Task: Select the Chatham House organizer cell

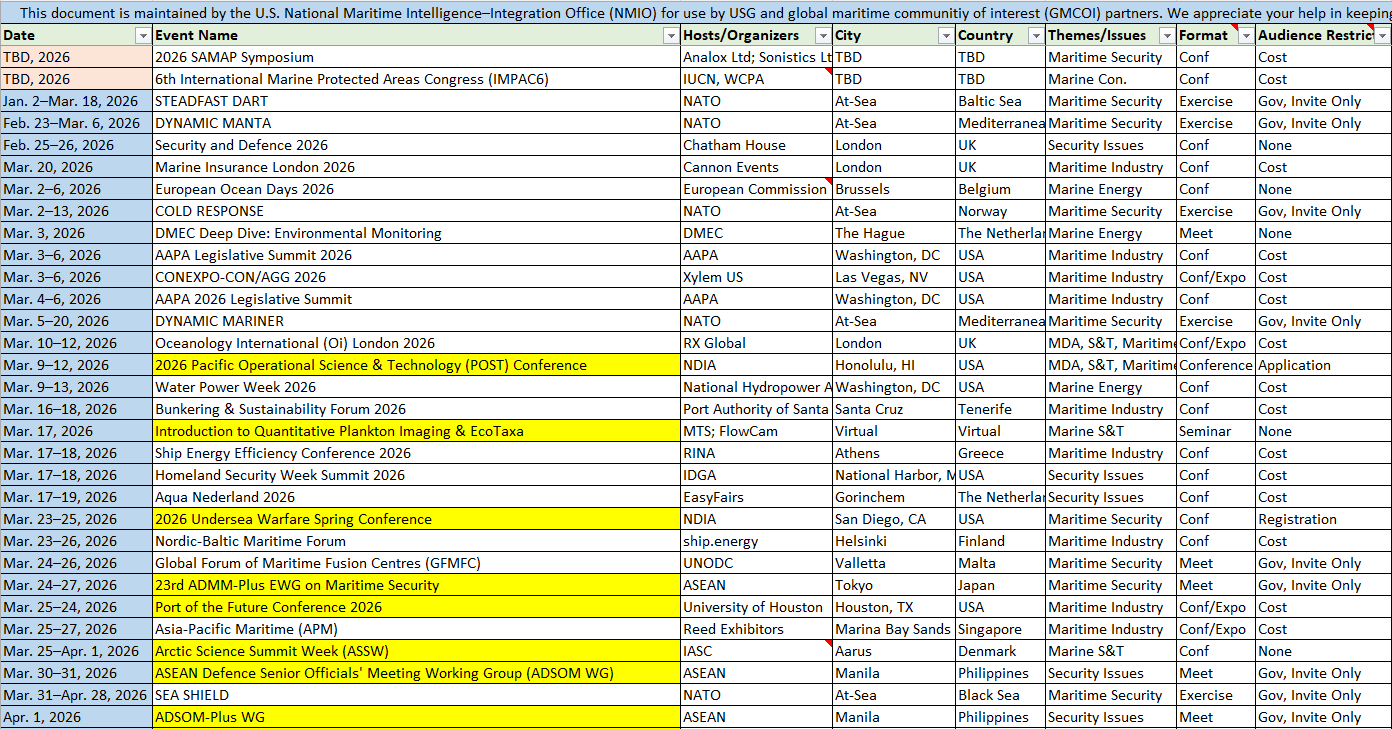Action: pos(755,145)
